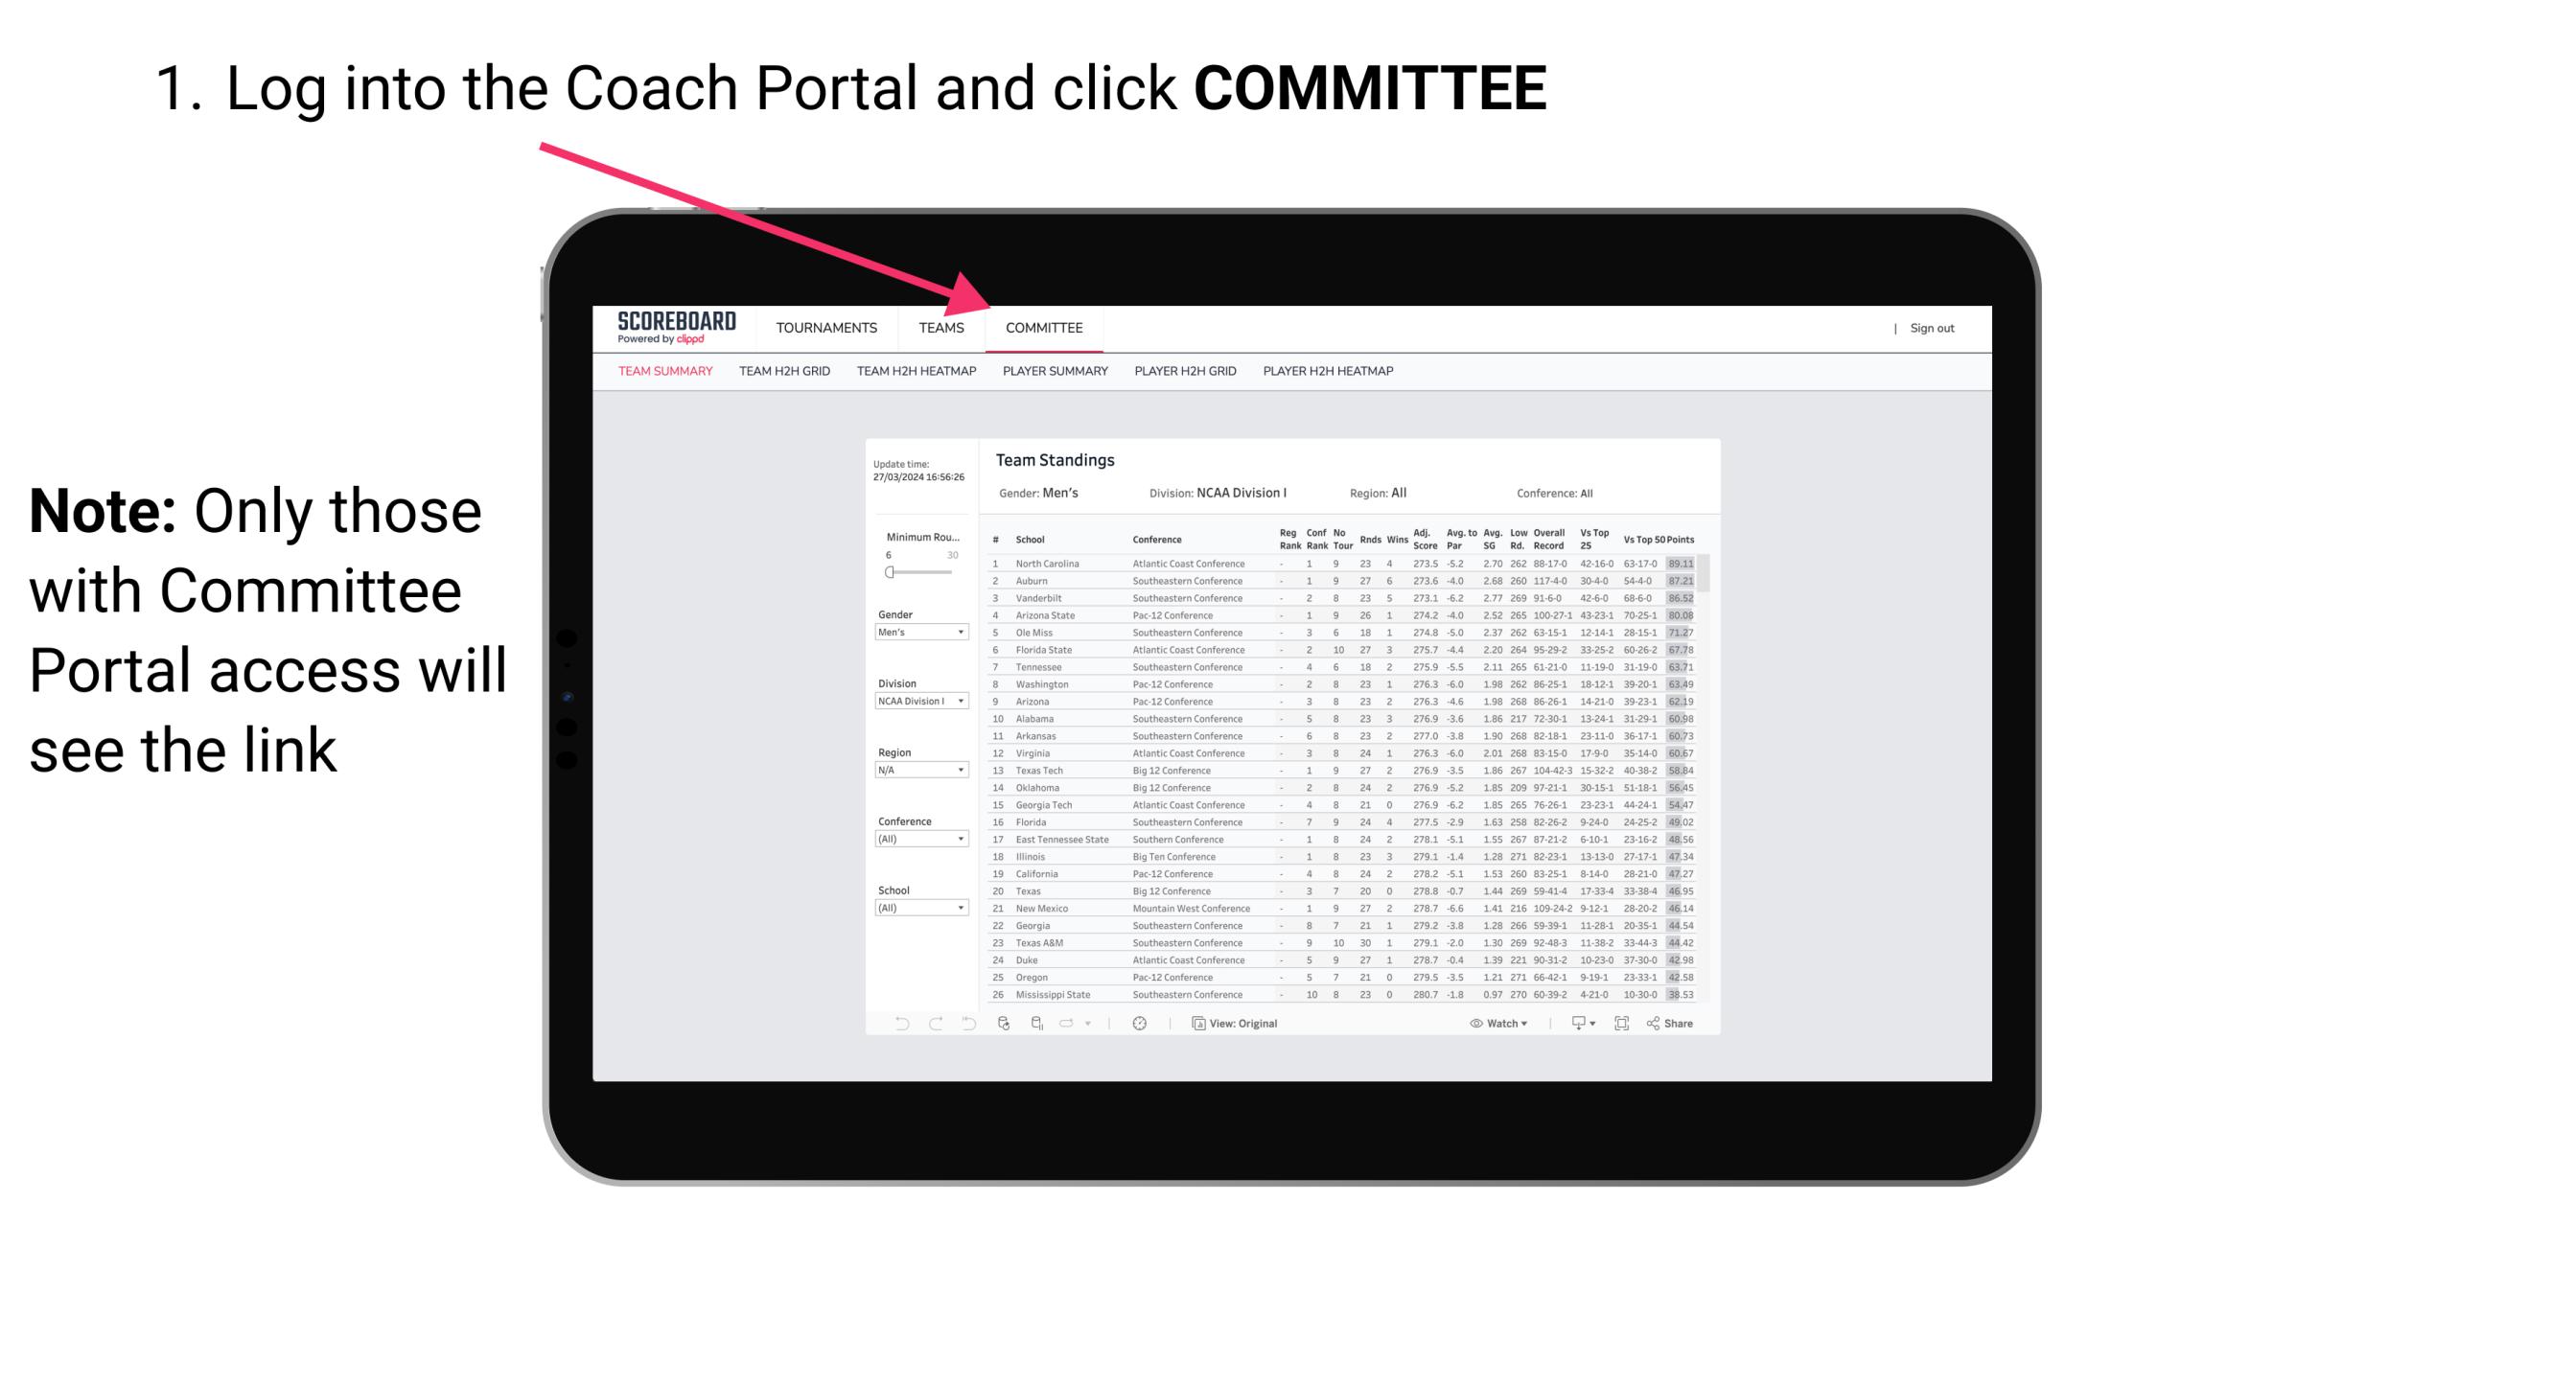This screenshot has width=2576, height=1386.
Task: Select the TEAMS menu item
Action: click(x=945, y=328)
